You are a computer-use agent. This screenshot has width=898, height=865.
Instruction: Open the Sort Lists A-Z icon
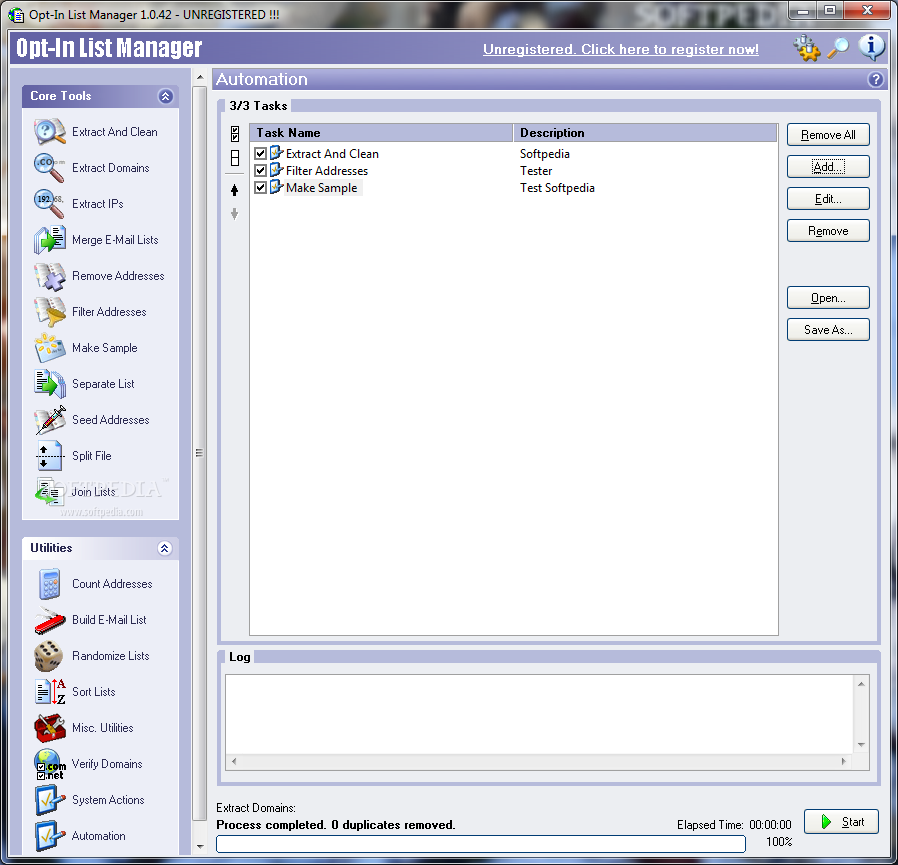click(49, 692)
